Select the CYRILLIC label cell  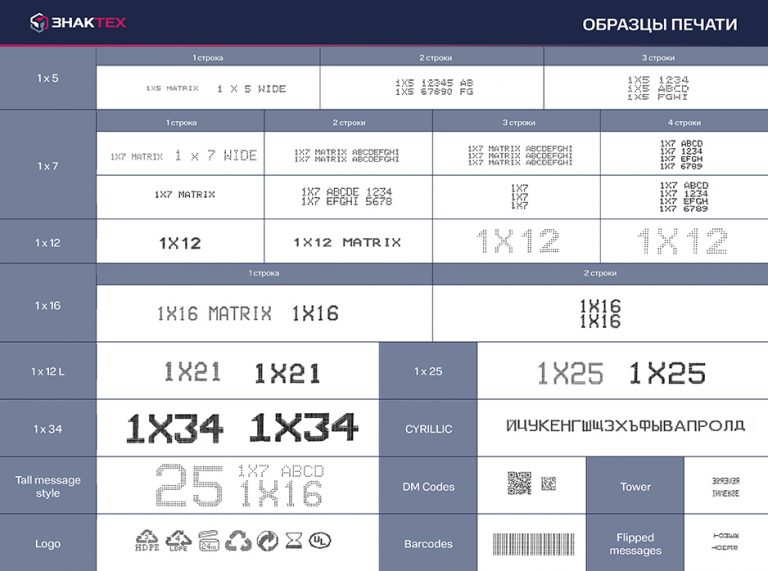pos(428,429)
